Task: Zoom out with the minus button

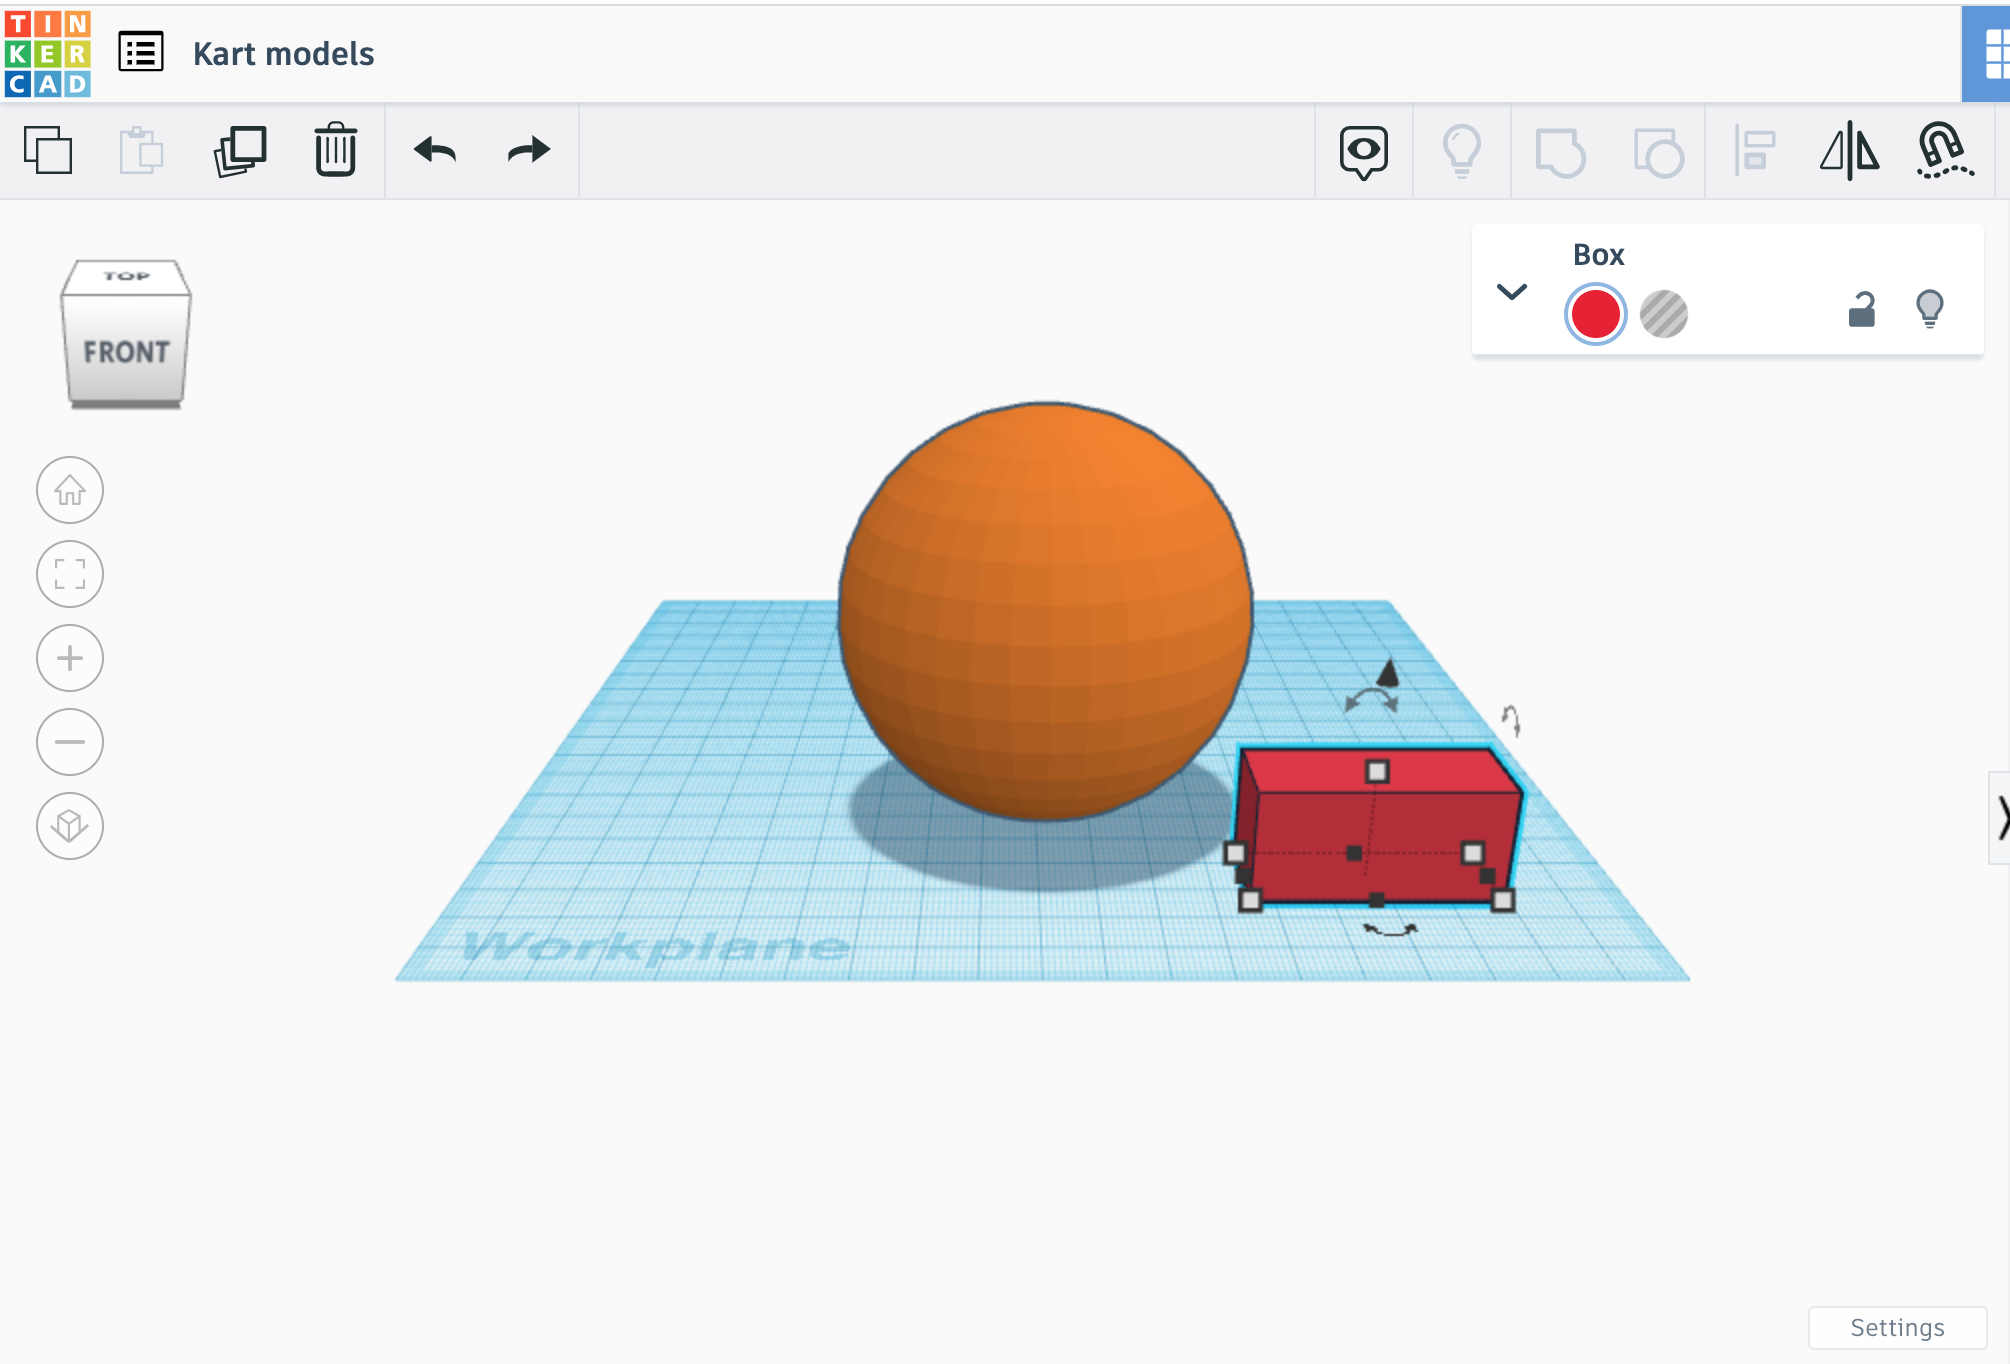Action: 70,742
